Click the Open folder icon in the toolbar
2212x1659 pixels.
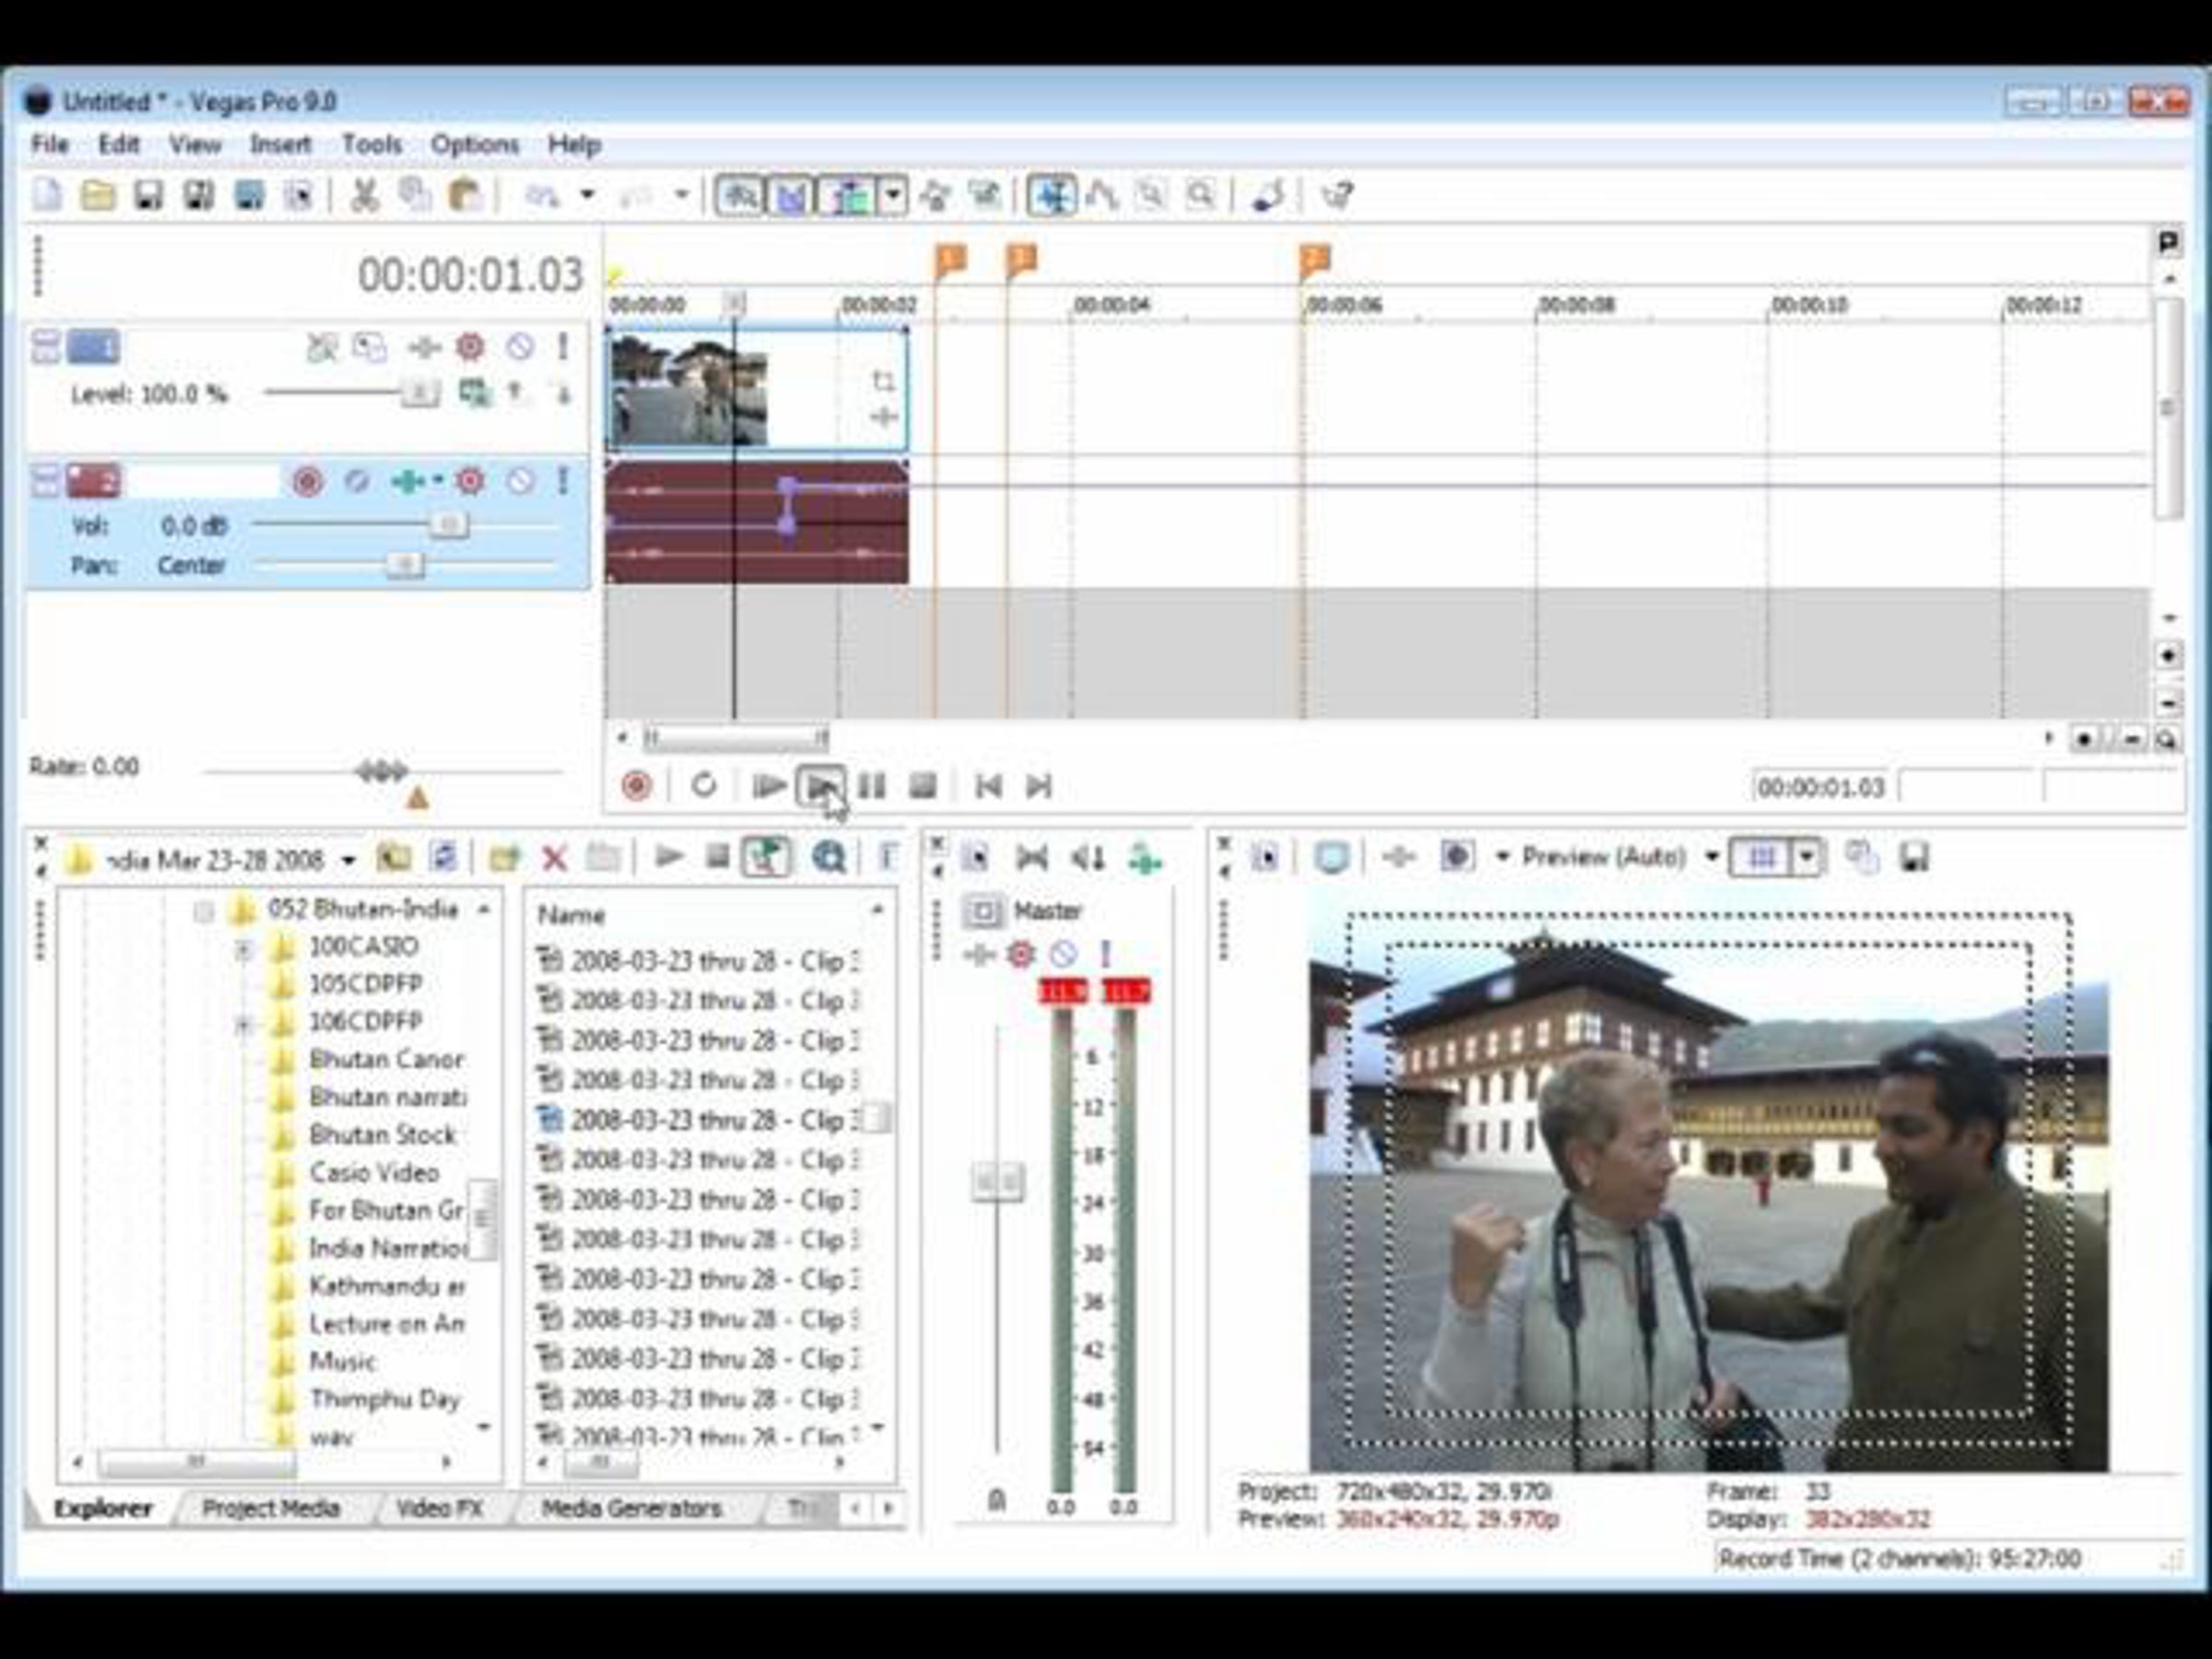pos(97,194)
